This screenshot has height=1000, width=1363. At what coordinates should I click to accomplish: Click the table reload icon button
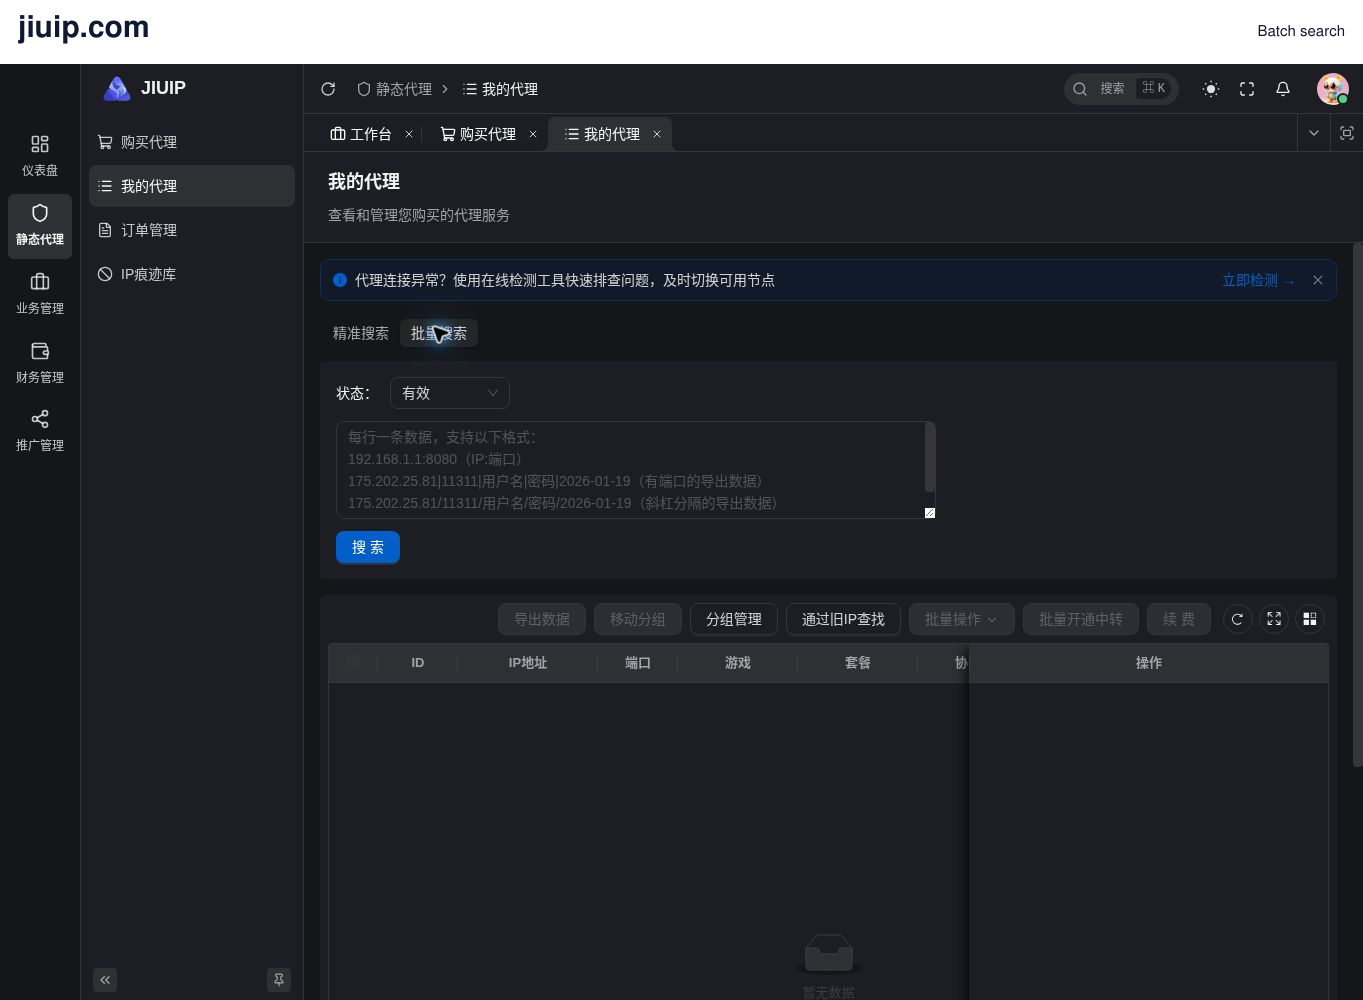(x=1237, y=619)
